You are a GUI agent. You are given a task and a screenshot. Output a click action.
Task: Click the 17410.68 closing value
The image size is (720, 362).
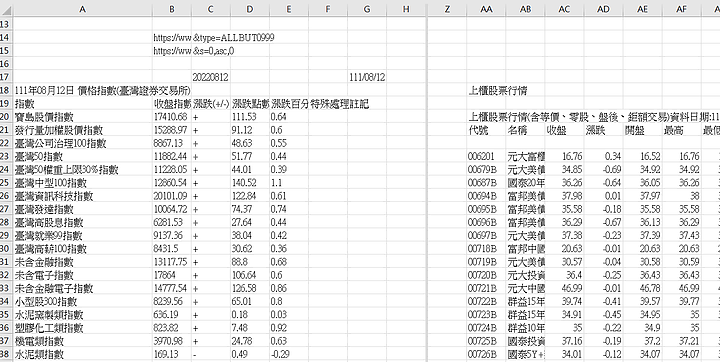pyautogui.click(x=172, y=117)
